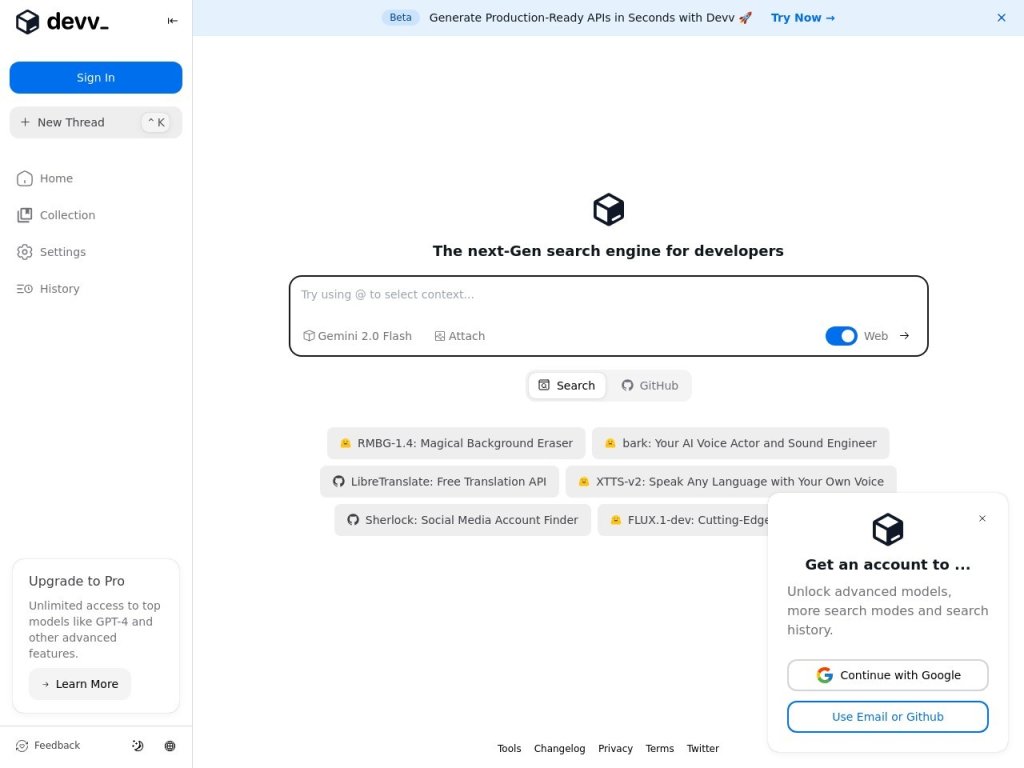Image resolution: width=1024 pixels, height=768 pixels.
Task: Close the Get an account popup
Action: (x=982, y=519)
